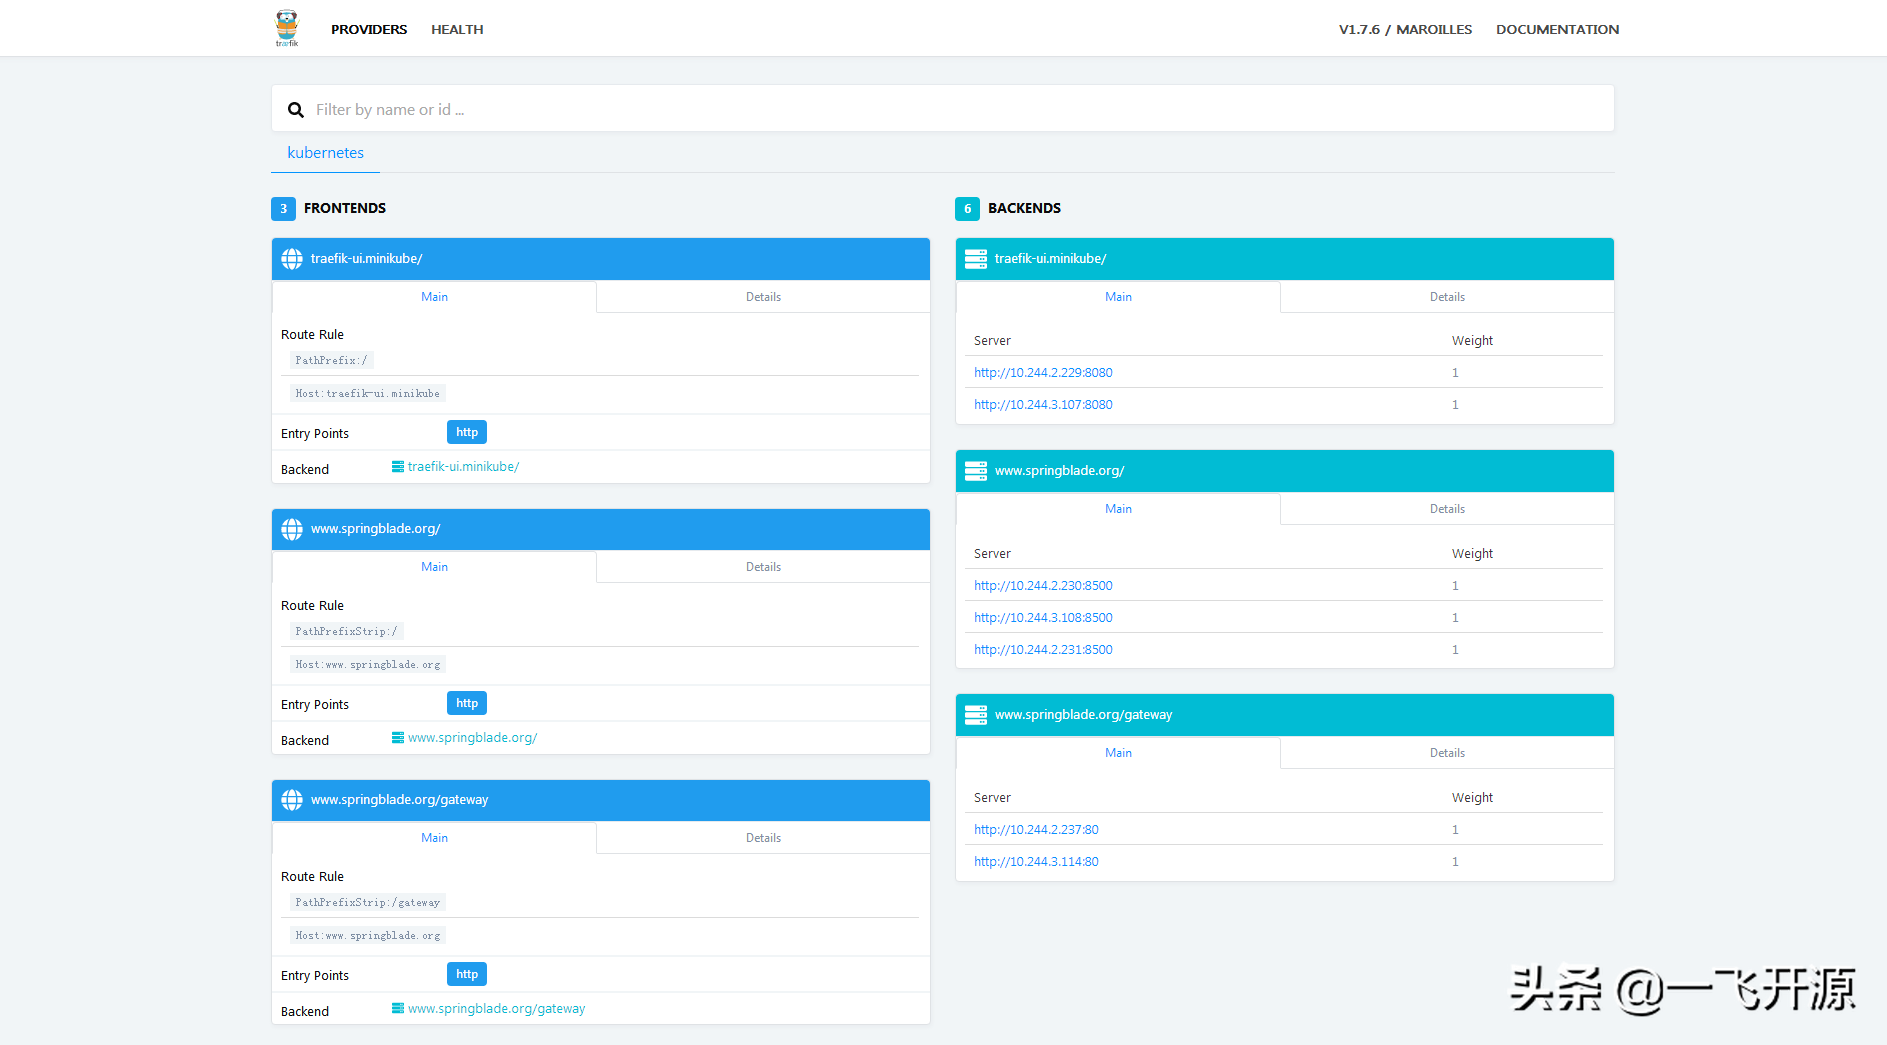Open Details tab of www.springblade.org/ backend
This screenshot has height=1045, width=1887.
pyautogui.click(x=1447, y=509)
